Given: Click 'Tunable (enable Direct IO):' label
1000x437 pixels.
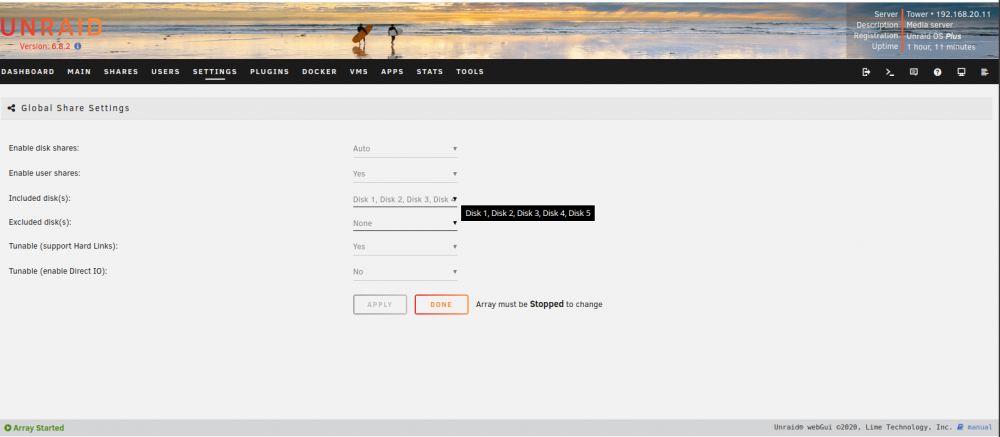Looking at the screenshot, I should [x=58, y=271].
